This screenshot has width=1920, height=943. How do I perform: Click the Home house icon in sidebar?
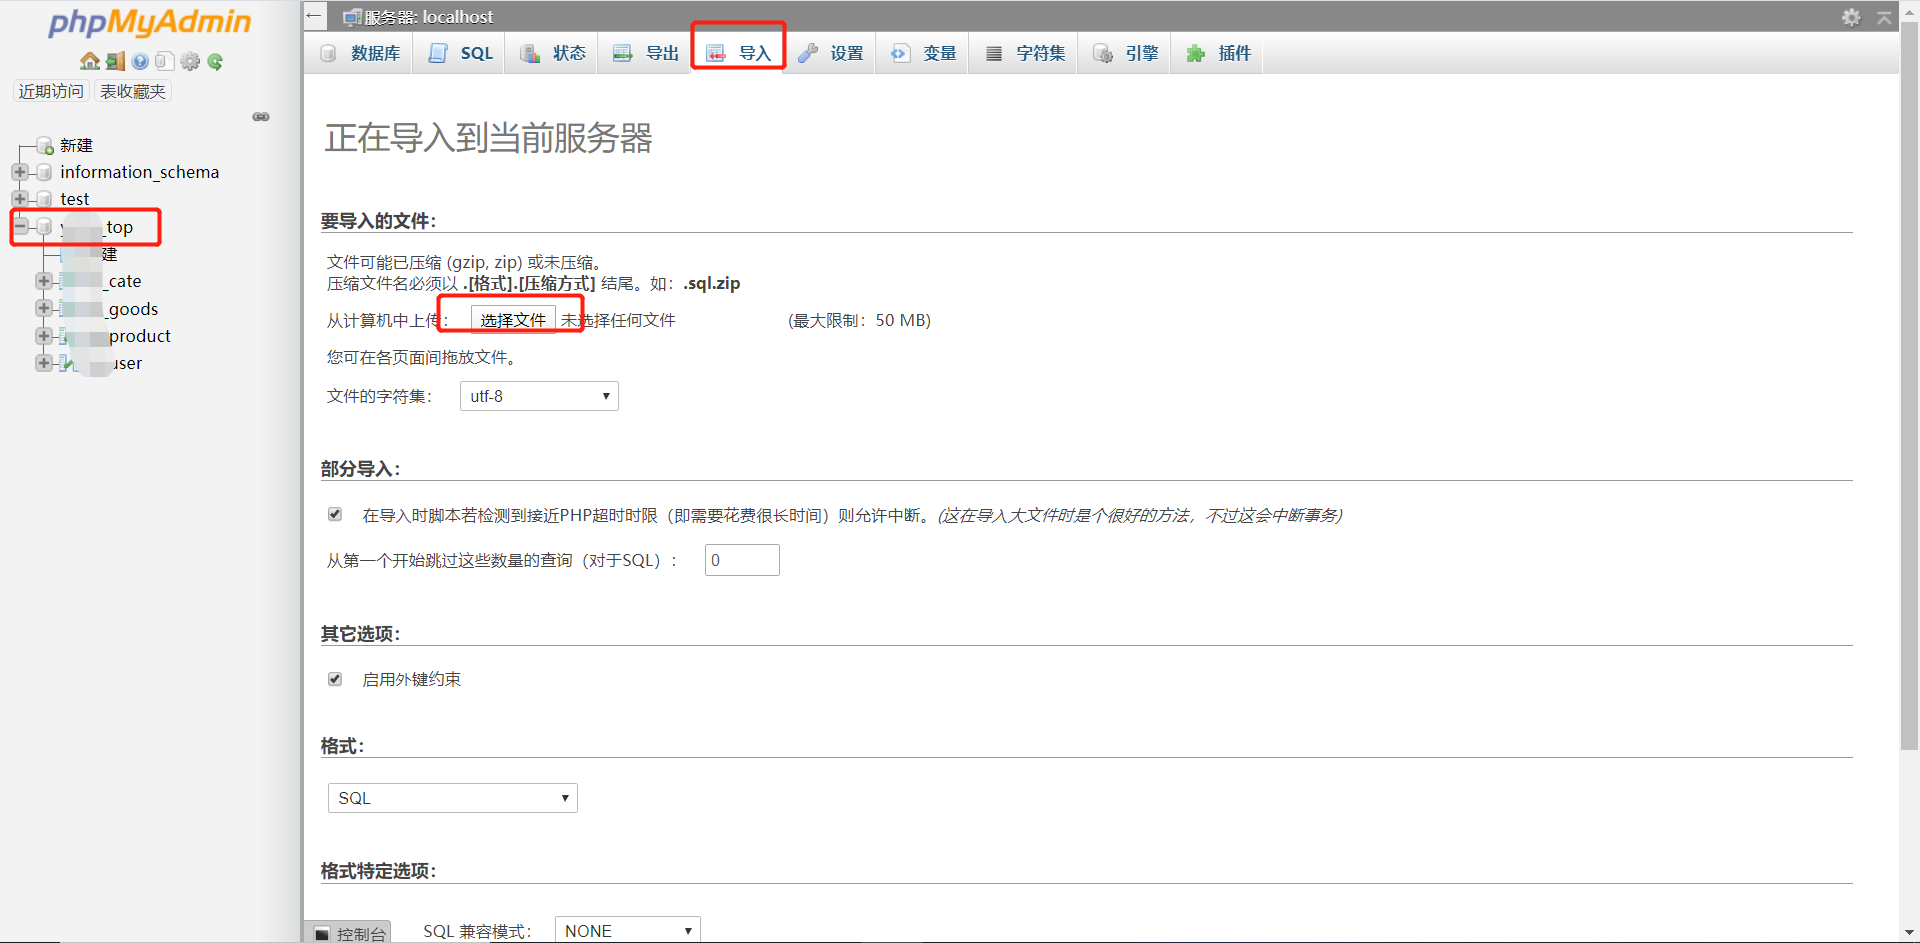(89, 61)
